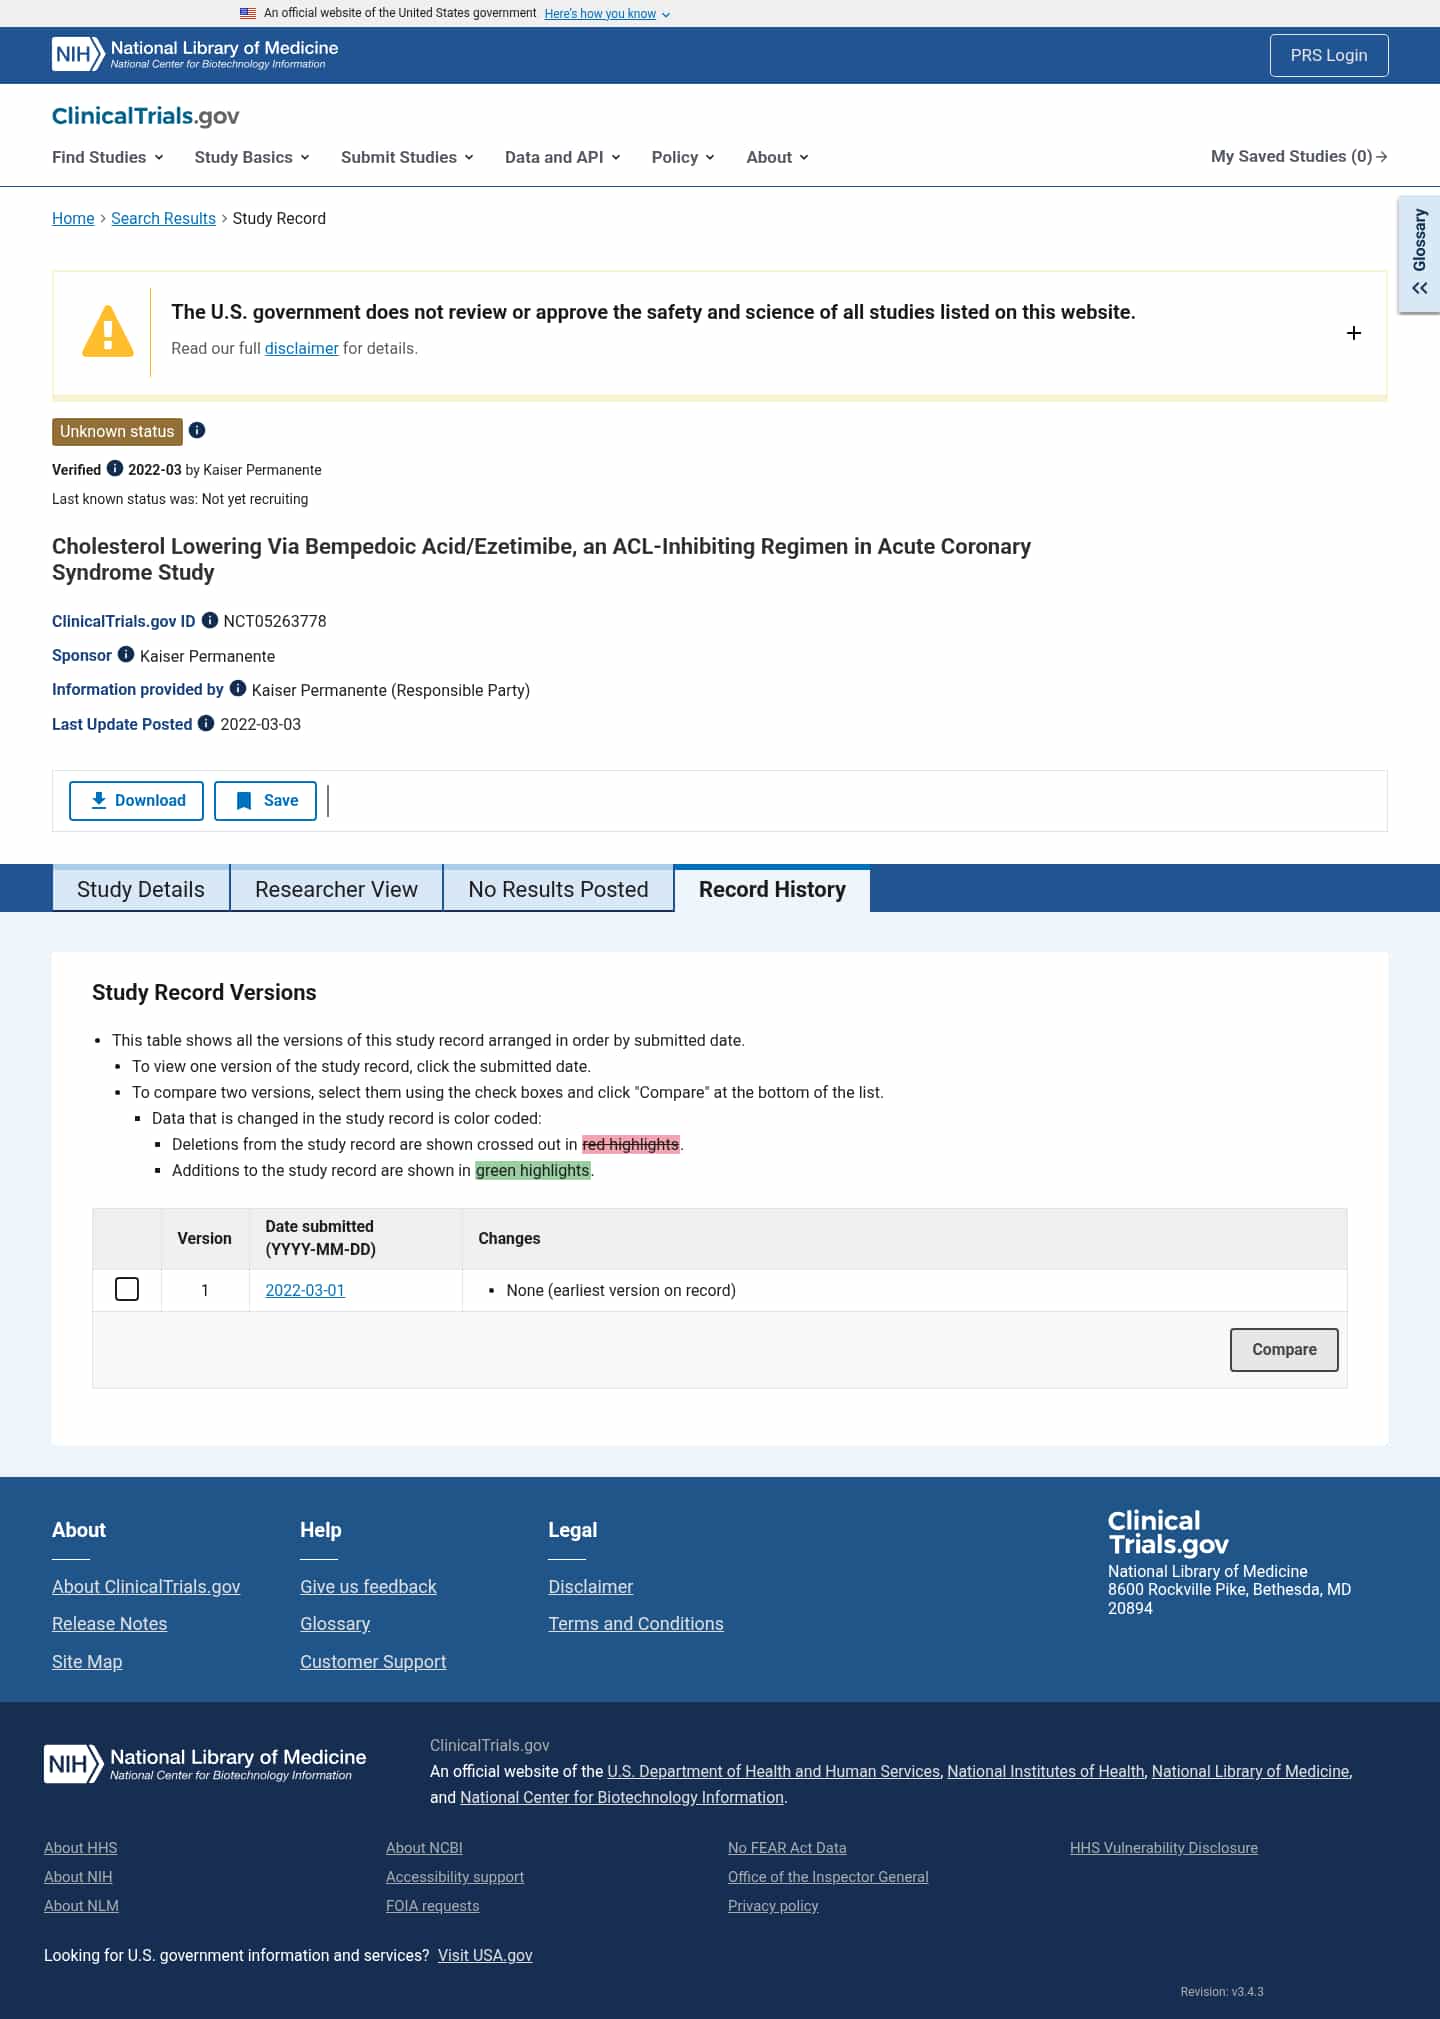Select the No Results Posted tab
Image resolution: width=1440 pixels, height=2019 pixels.
point(558,889)
